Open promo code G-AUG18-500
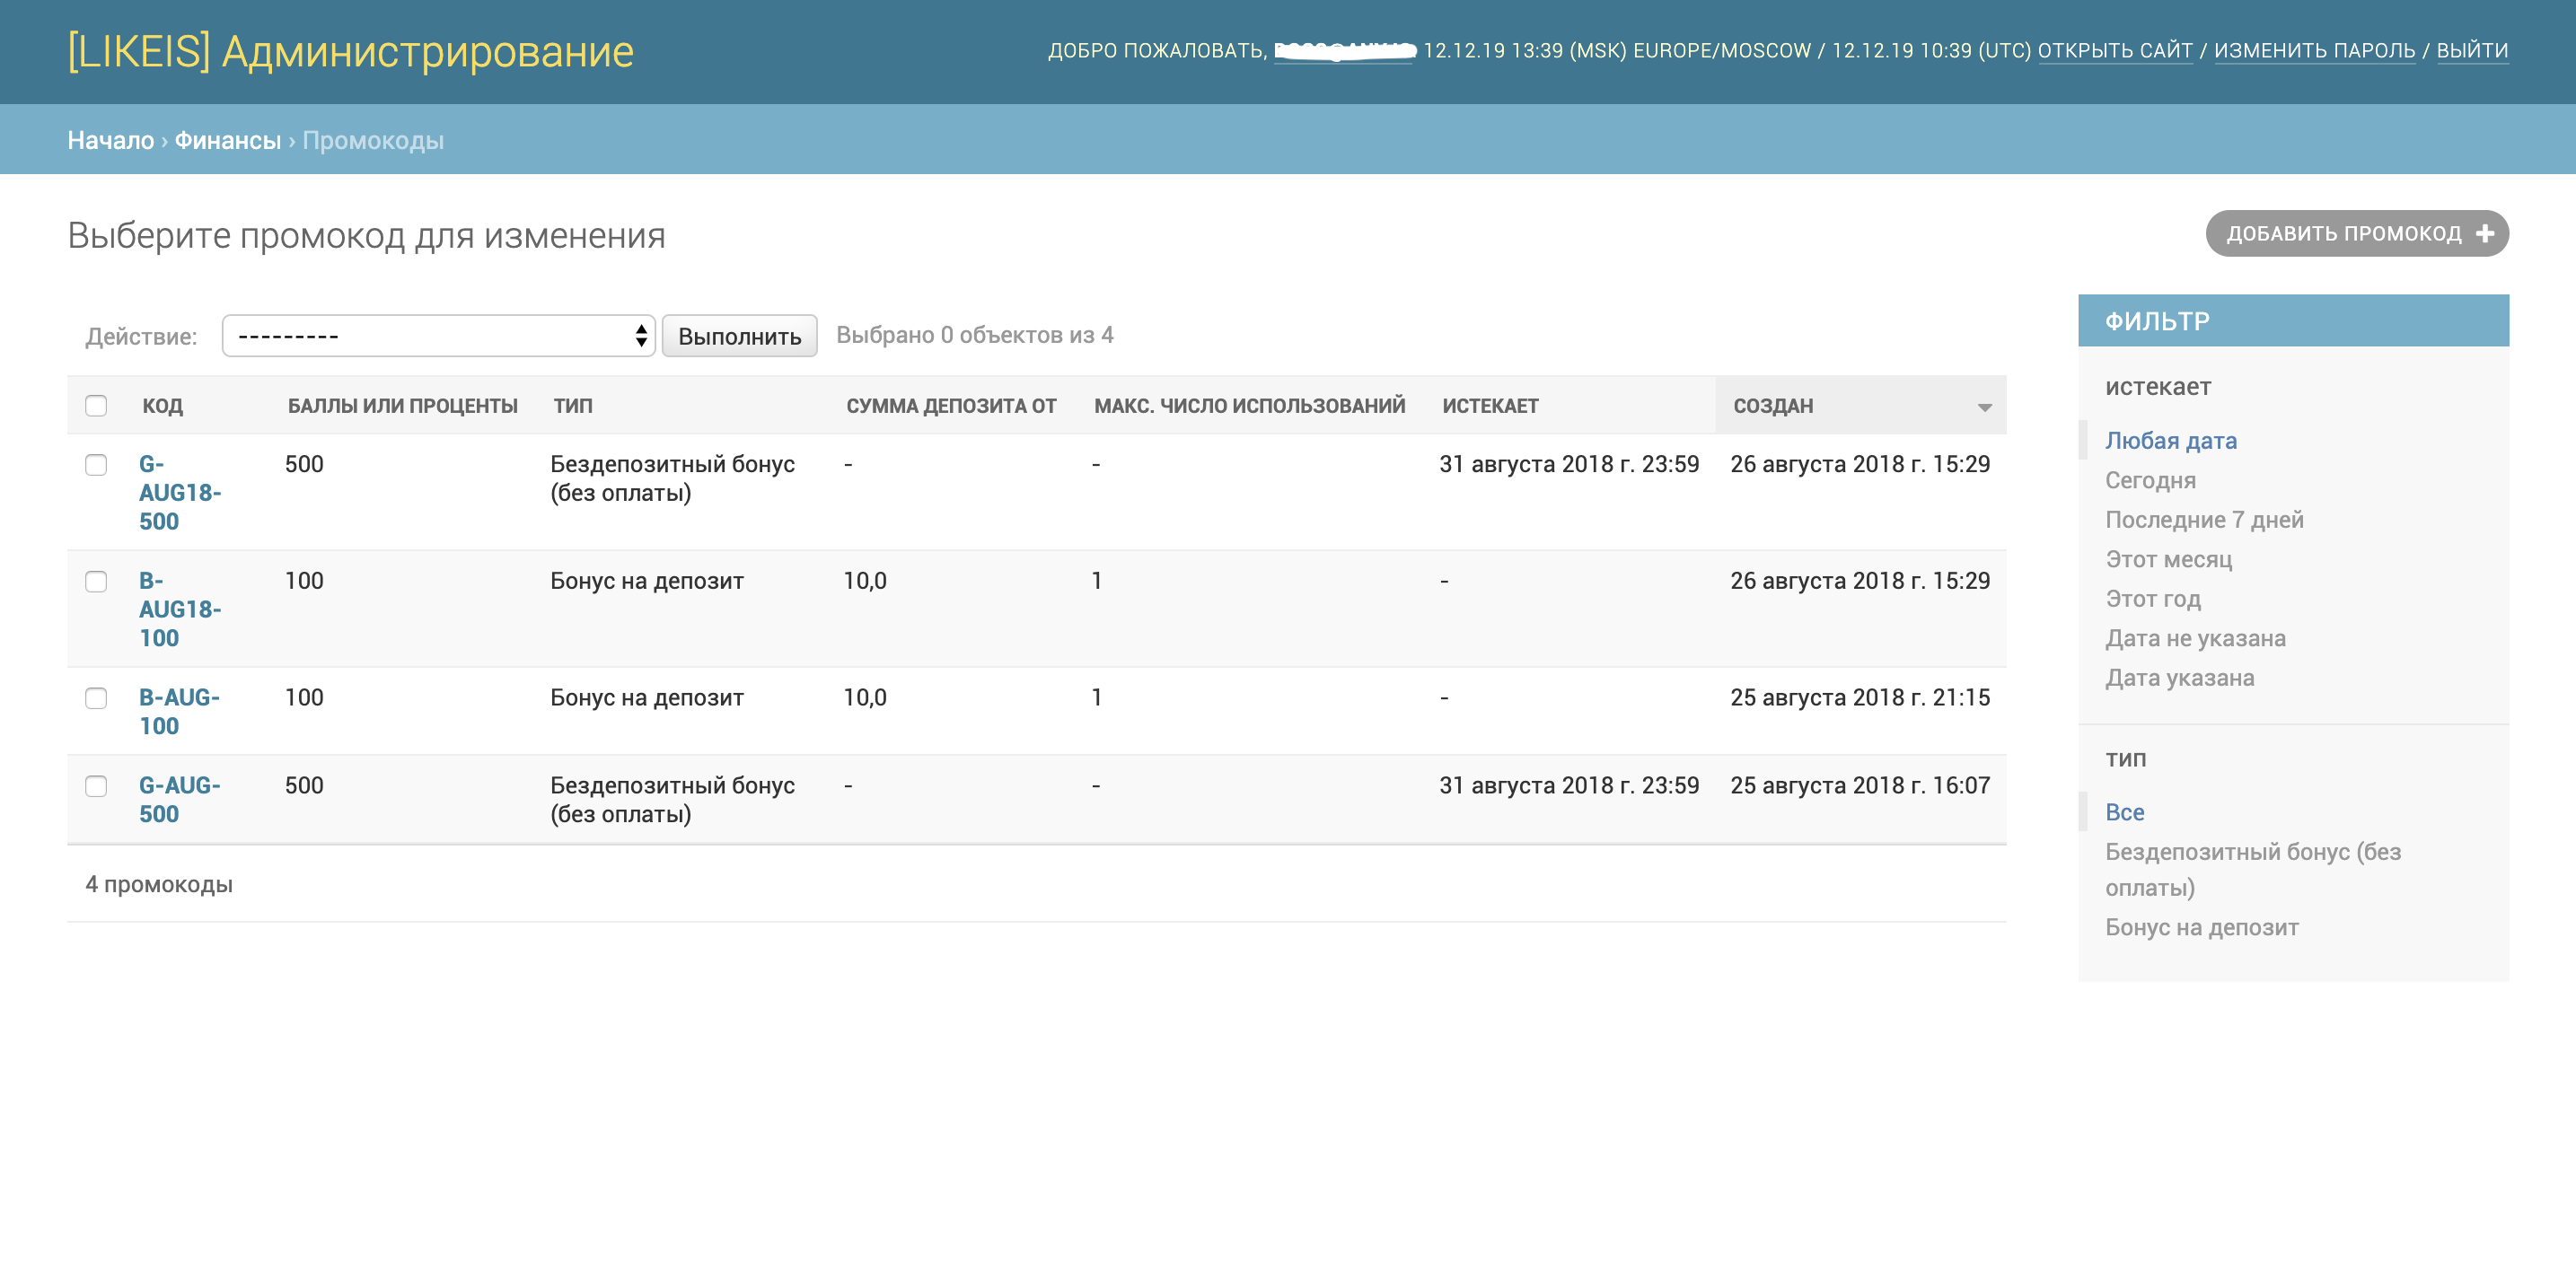 [x=179, y=493]
